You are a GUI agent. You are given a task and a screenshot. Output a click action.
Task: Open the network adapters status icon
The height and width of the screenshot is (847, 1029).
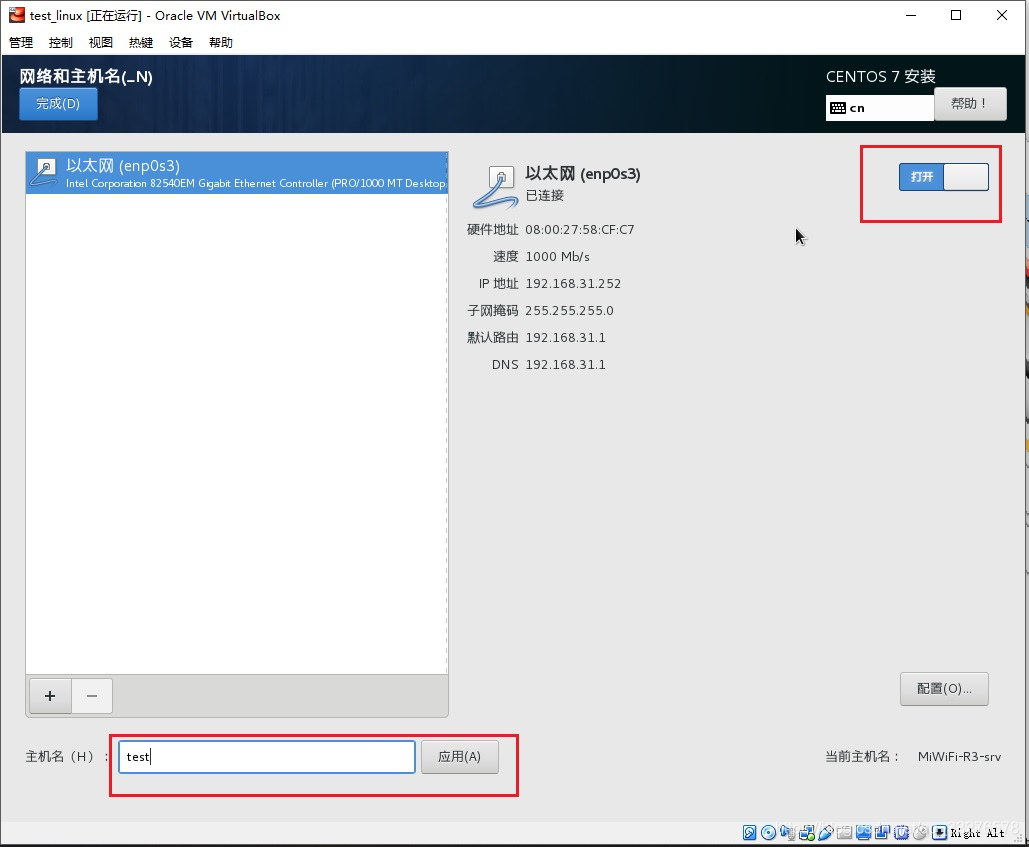click(x=807, y=833)
